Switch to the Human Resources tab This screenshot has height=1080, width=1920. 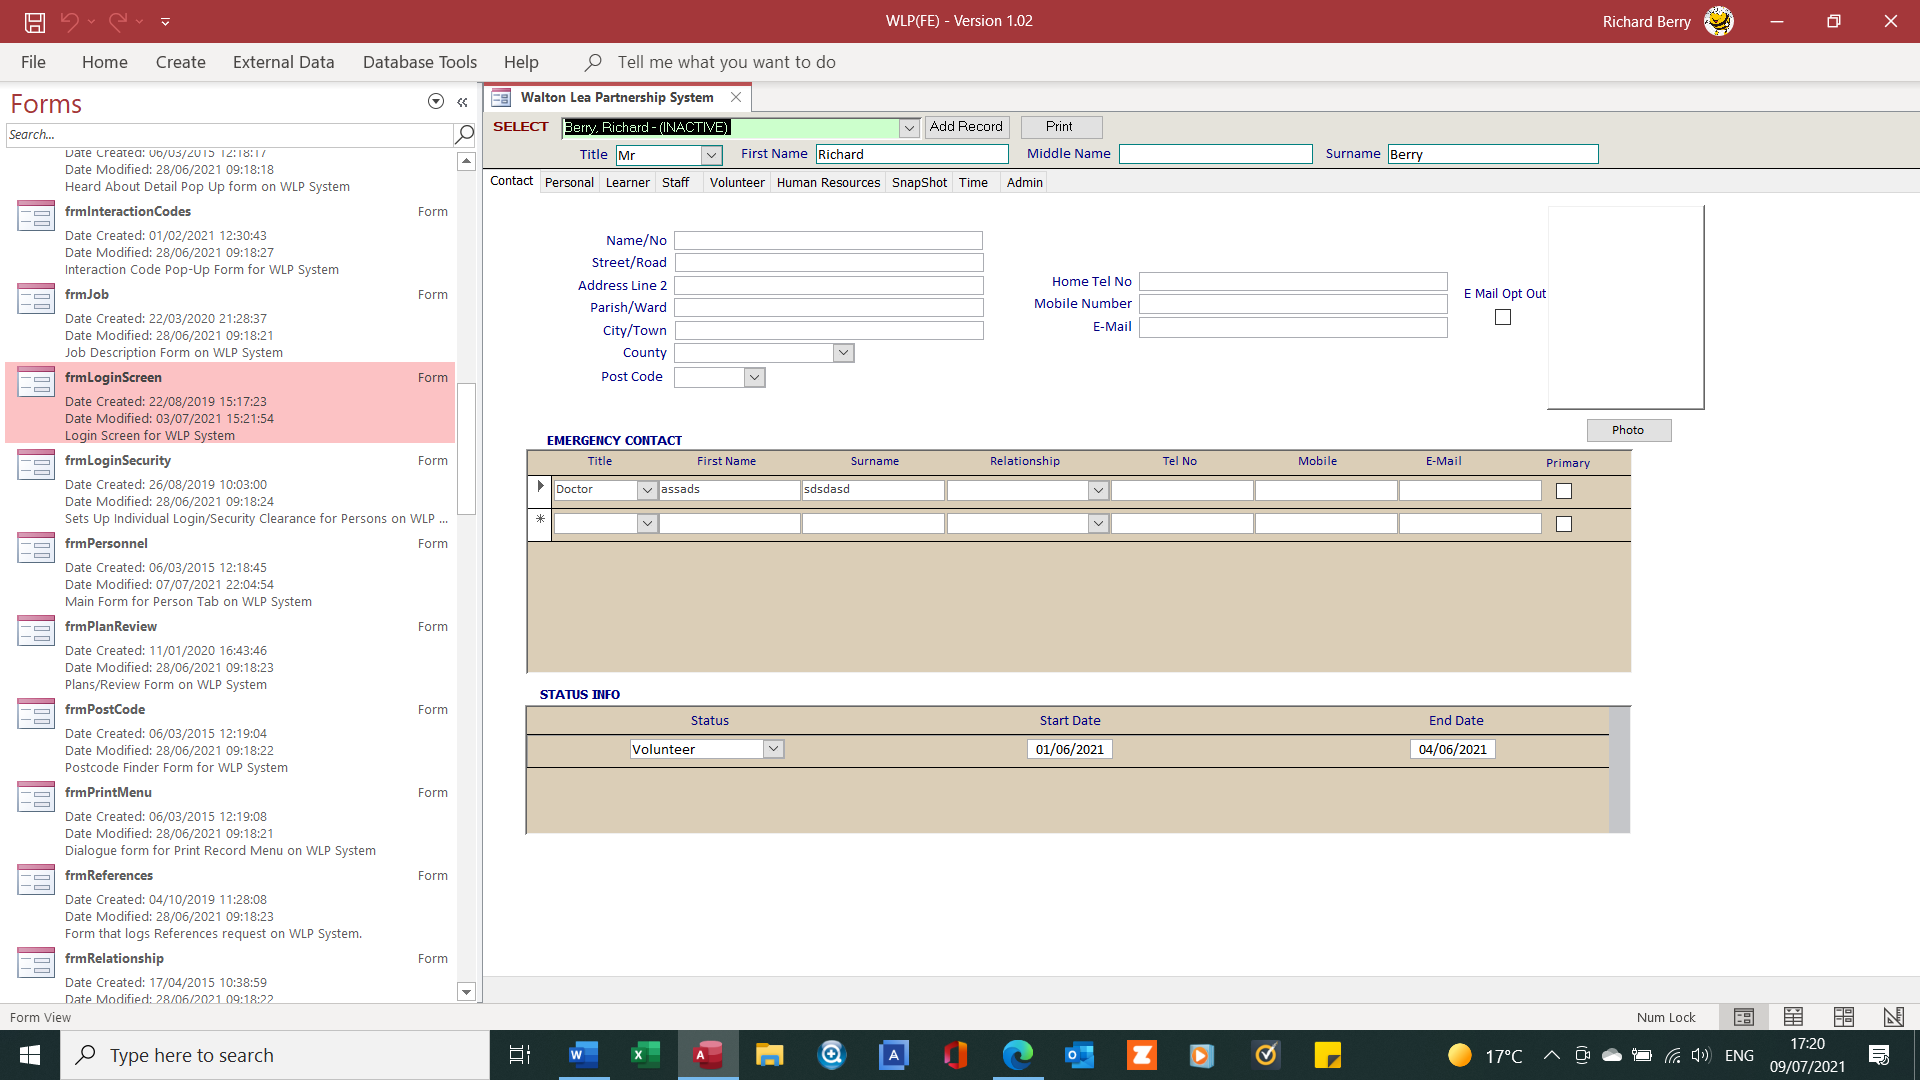coord(828,182)
